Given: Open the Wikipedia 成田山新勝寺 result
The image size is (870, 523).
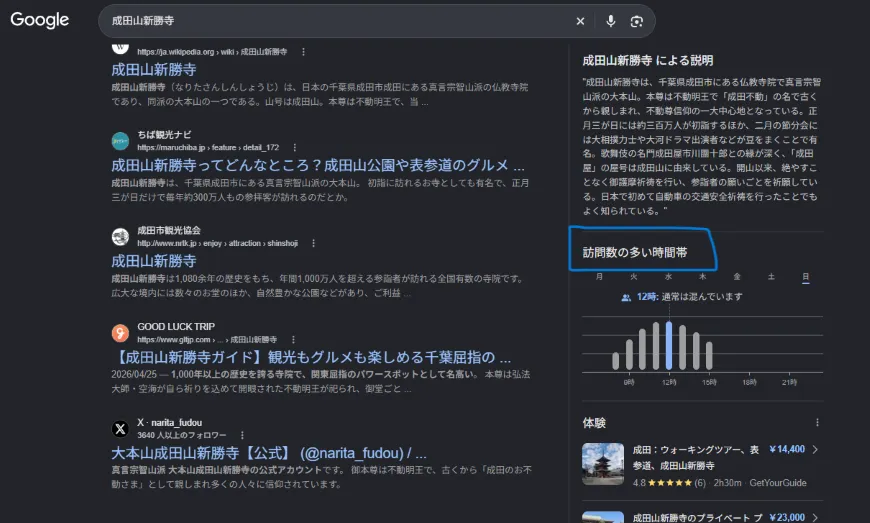Looking at the screenshot, I should tap(154, 70).
